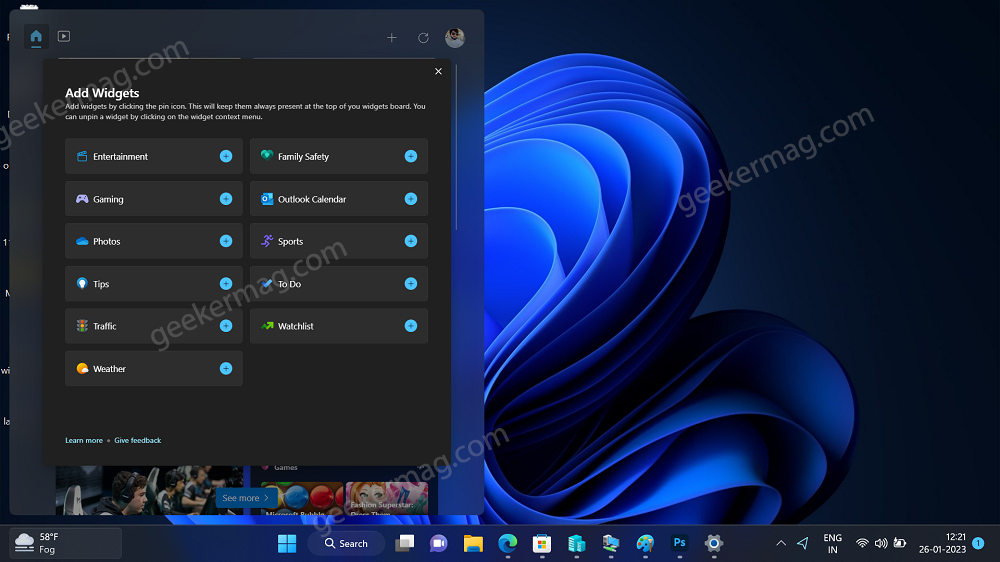Open the blue buildings app on taskbar
Image resolution: width=1000 pixels, height=562 pixels.
(577, 544)
